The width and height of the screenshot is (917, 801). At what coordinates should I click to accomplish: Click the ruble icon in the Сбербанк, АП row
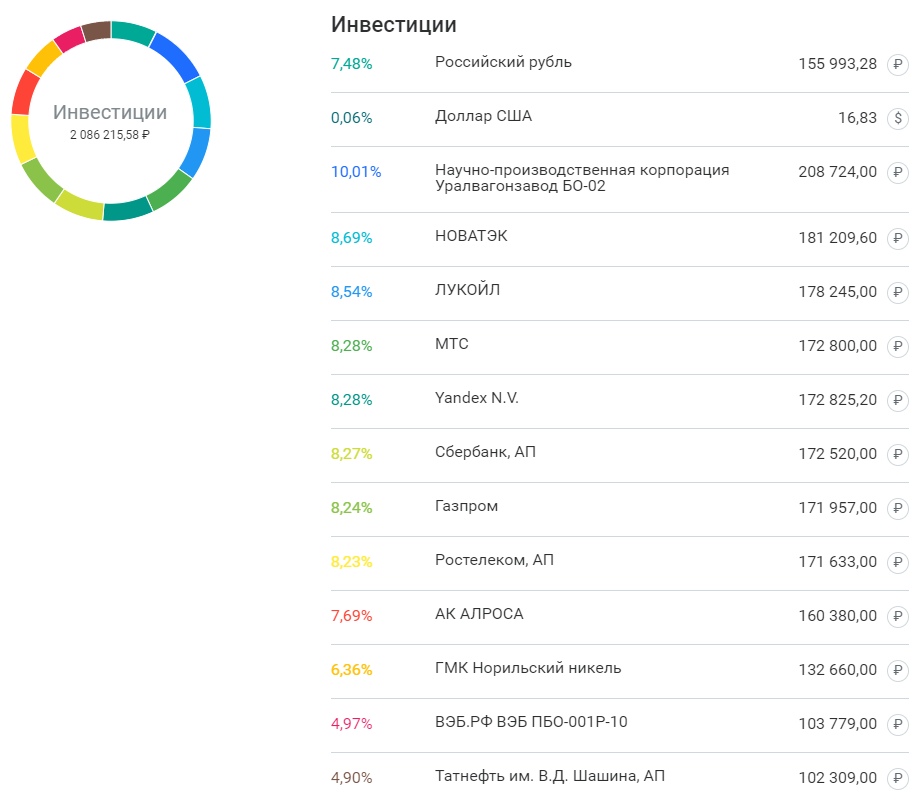(x=898, y=454)
